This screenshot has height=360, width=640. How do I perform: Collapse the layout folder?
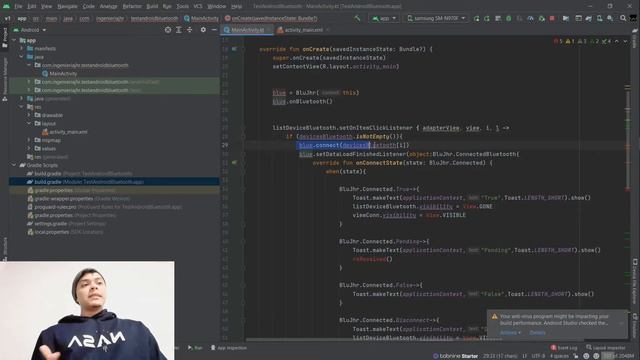29,123
